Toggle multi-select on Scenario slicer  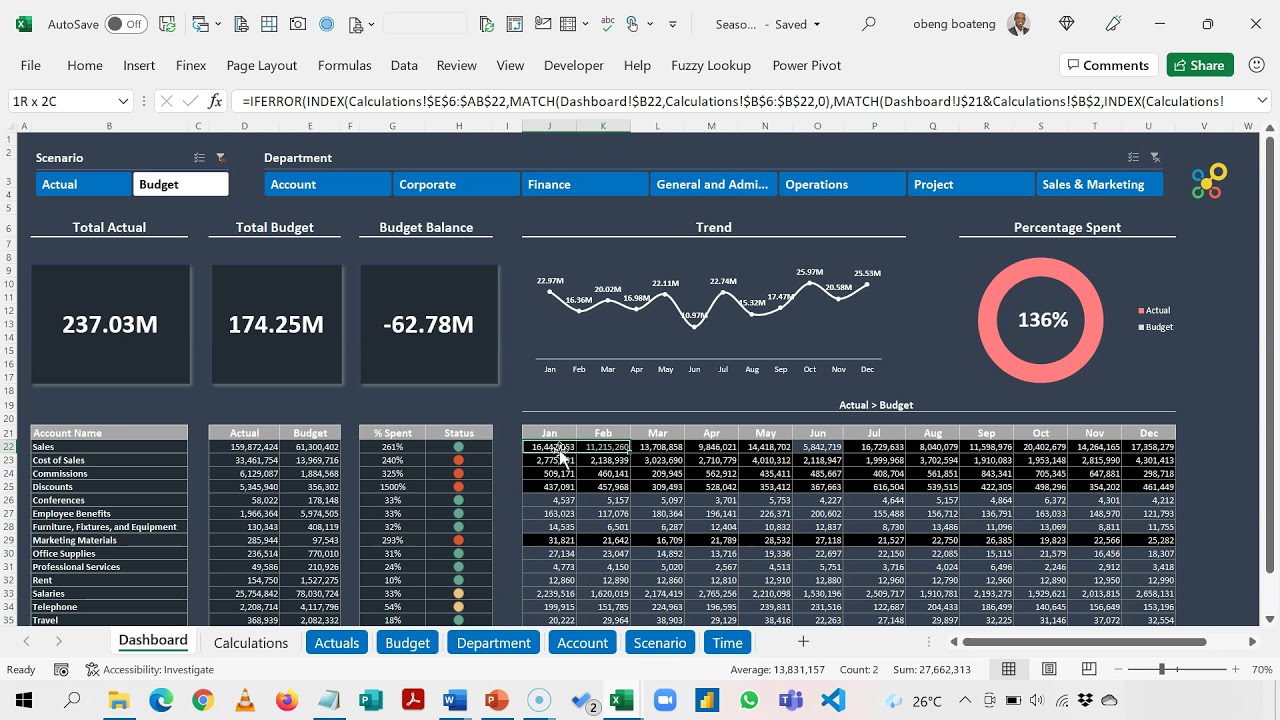tap(199, 158)
